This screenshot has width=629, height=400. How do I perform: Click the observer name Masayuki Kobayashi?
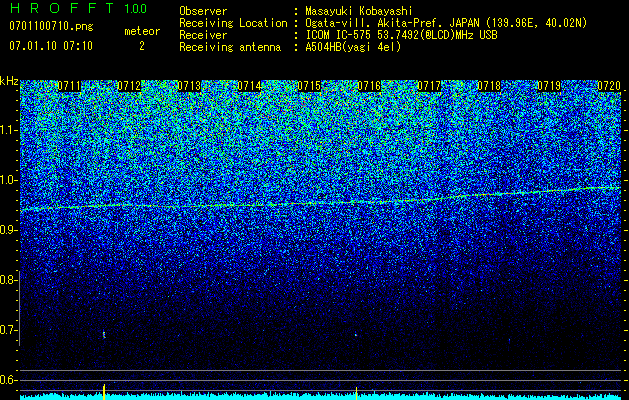click(x=359, y=11)
